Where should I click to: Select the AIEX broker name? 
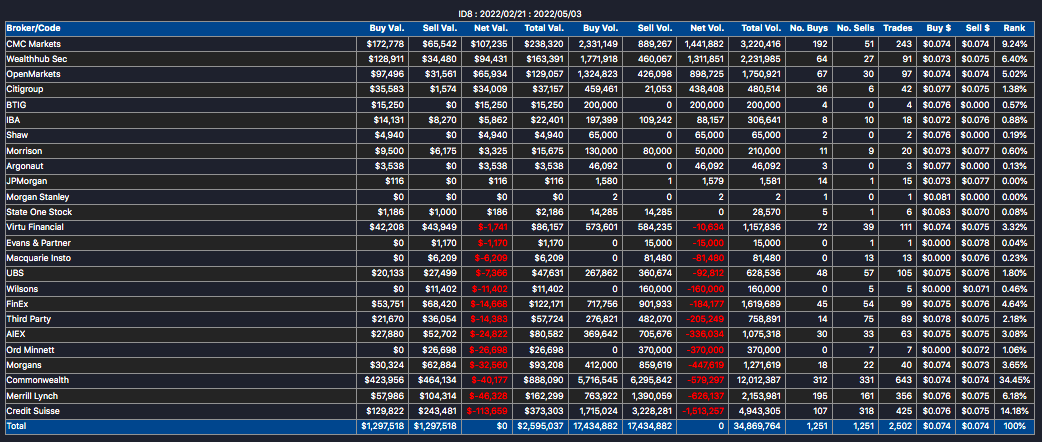(16, 334)
